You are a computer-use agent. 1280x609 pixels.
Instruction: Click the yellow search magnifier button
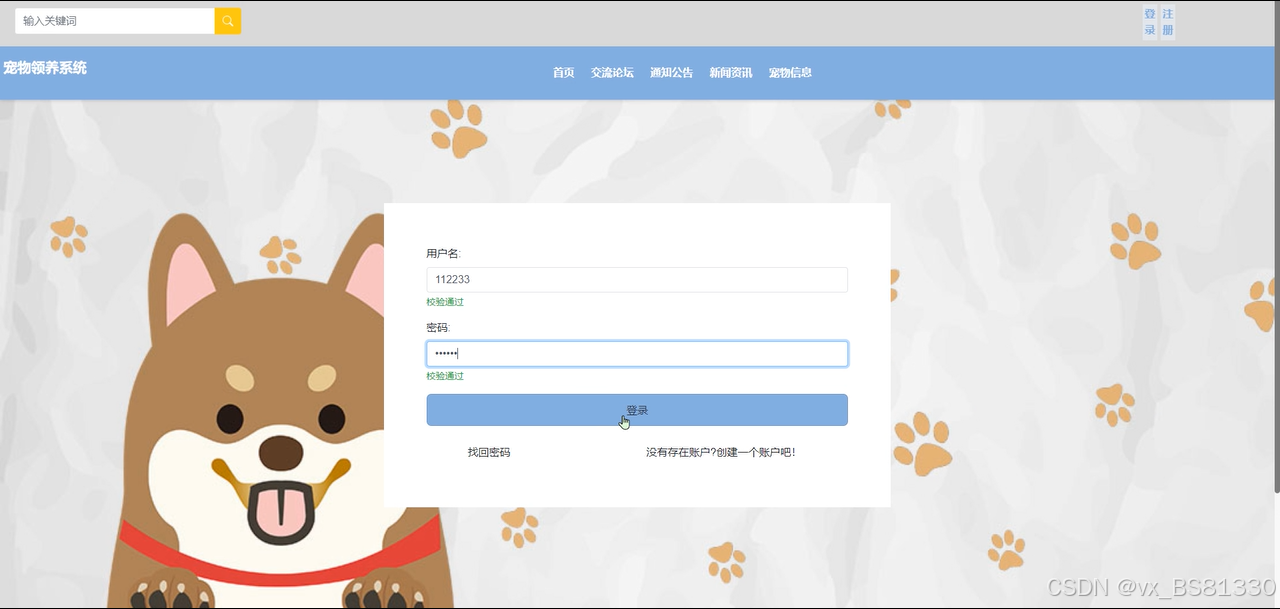pos(228,21)
